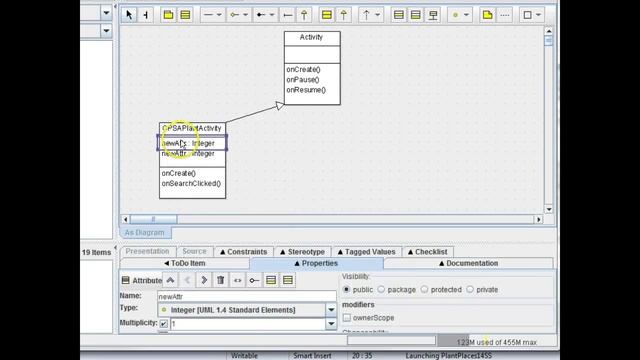Click the Go Up arrow in Properties
Image resolution: width=640 pixels, height=360 pixels.
(x=171, y=280)
